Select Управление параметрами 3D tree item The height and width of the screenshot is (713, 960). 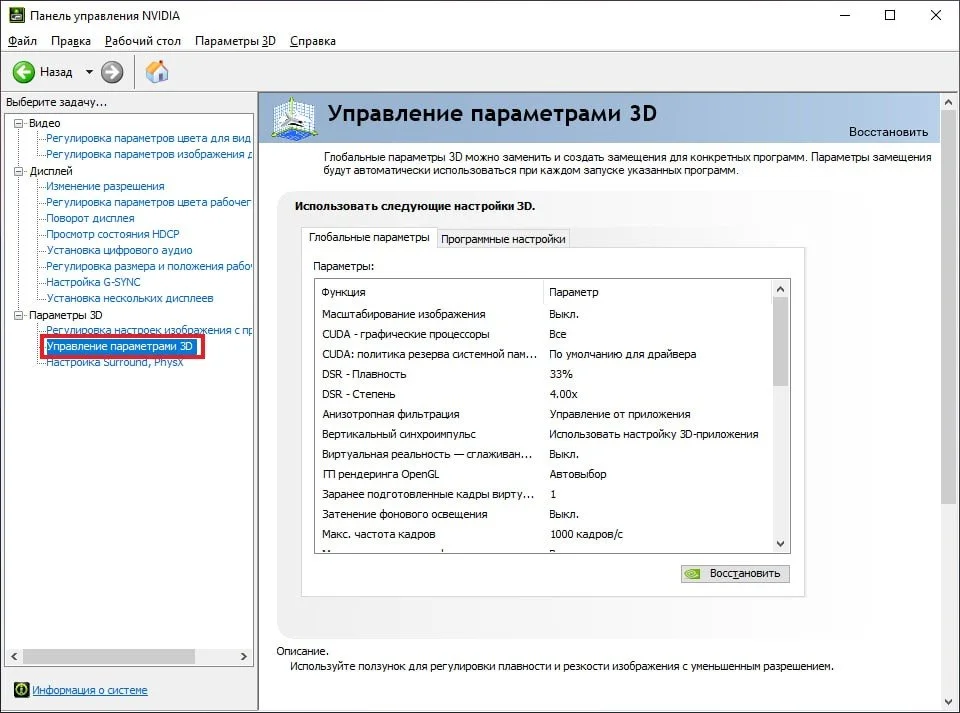(x=120, y=346)
